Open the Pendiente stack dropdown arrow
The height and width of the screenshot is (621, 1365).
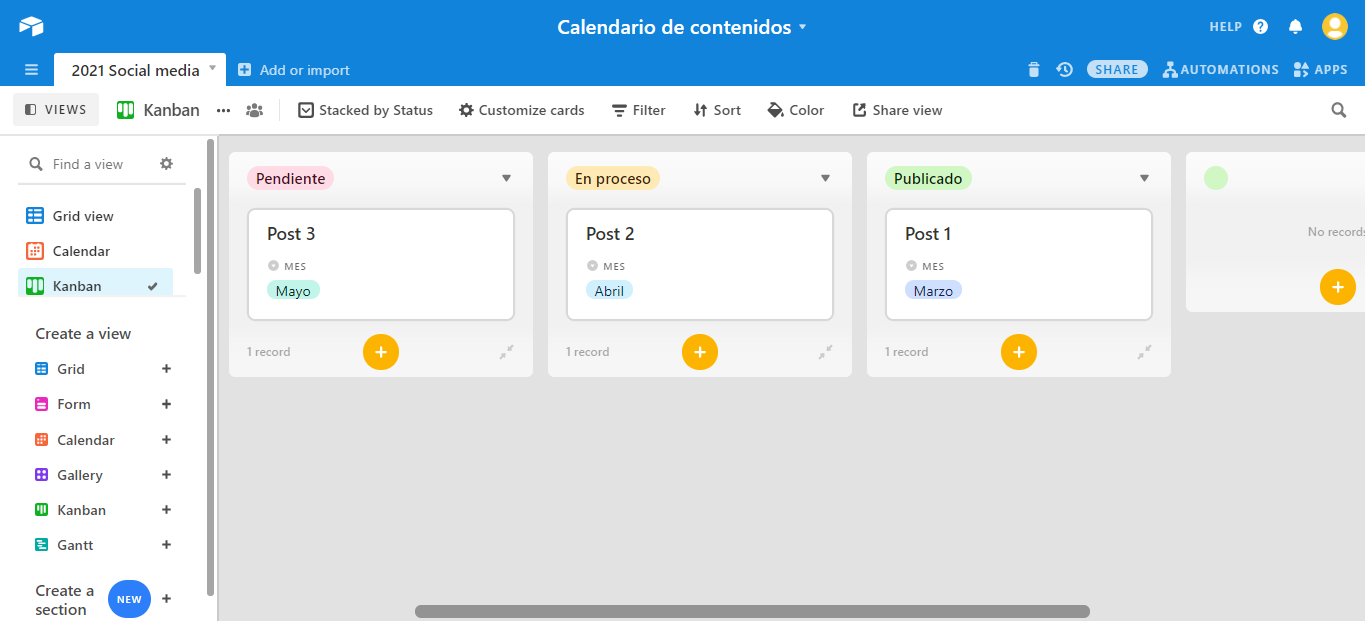tap(506, 178)
